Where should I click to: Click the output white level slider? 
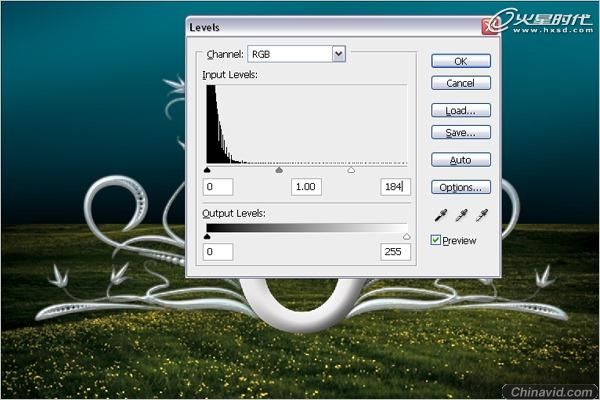click(x=407, y=237)
